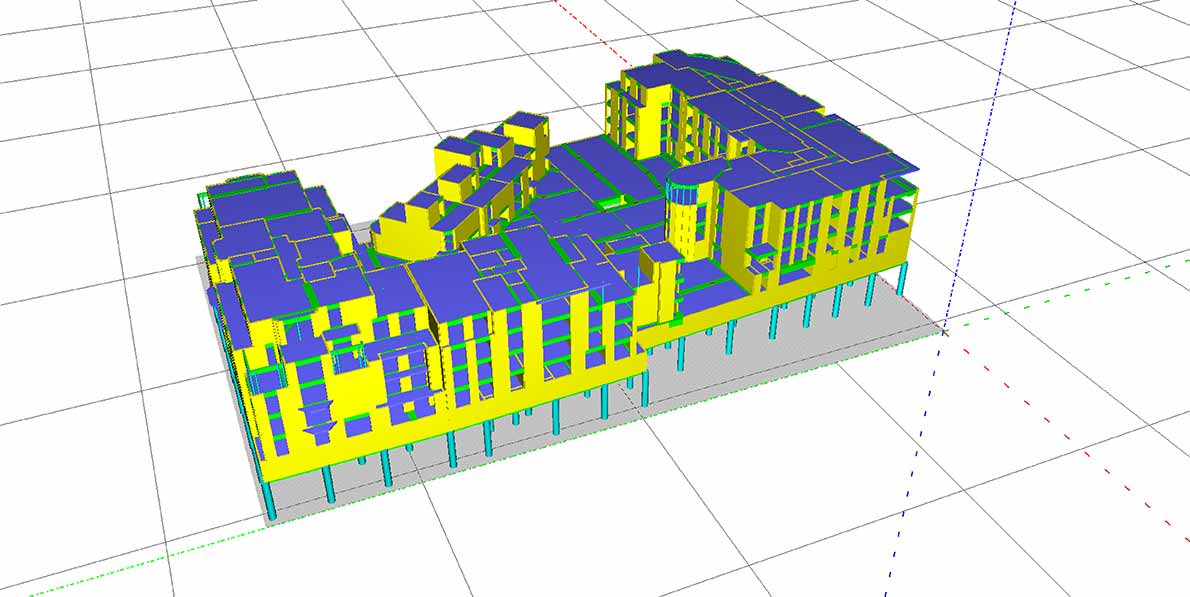Screen dimensions: 1190x597
Task: Pick the cyan column at front-left building corner
Action: tap(270, 495)
